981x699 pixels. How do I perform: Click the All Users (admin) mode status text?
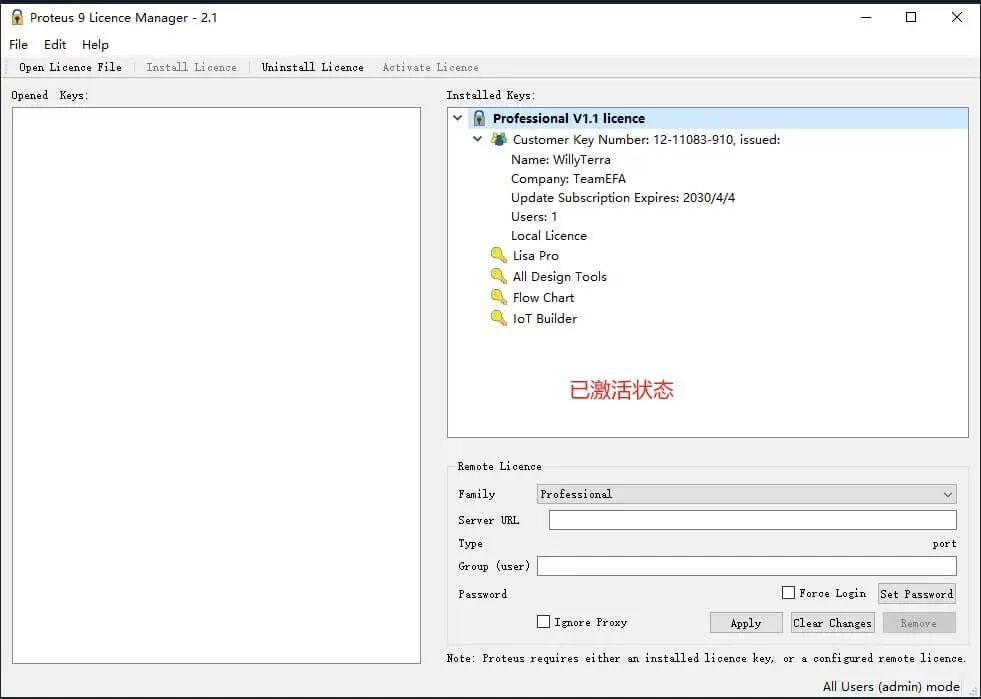891,686
